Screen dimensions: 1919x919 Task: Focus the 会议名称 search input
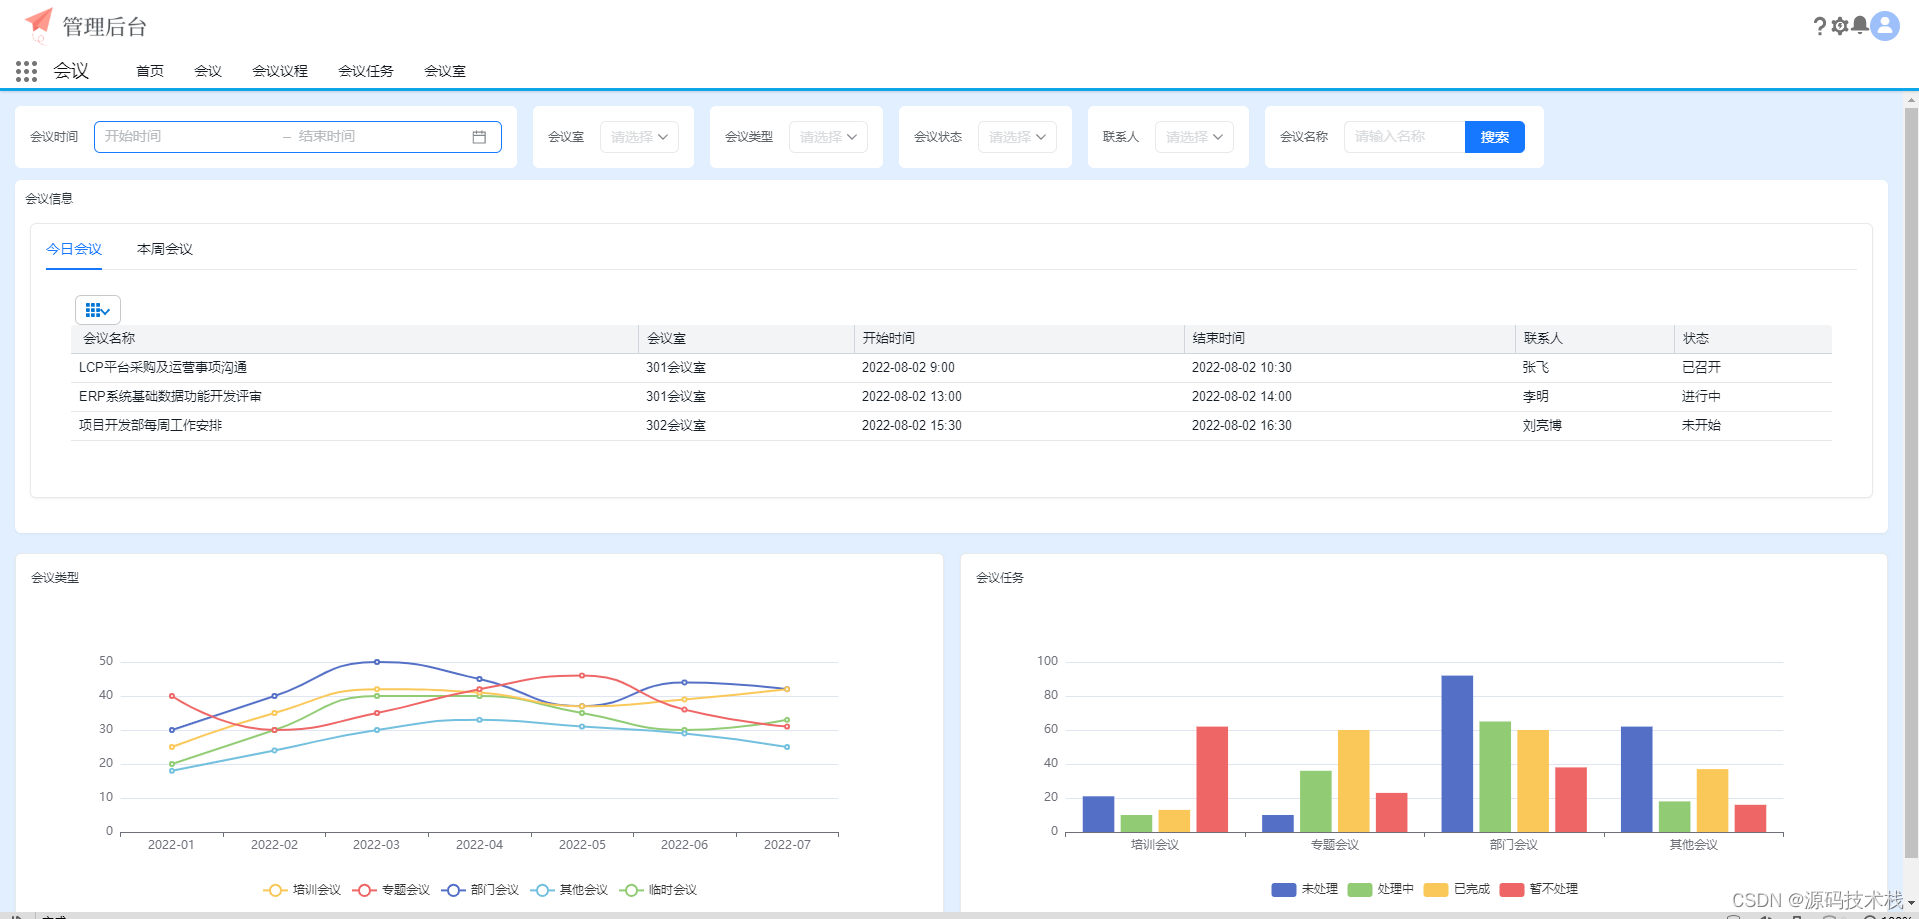click(1404, 137)
